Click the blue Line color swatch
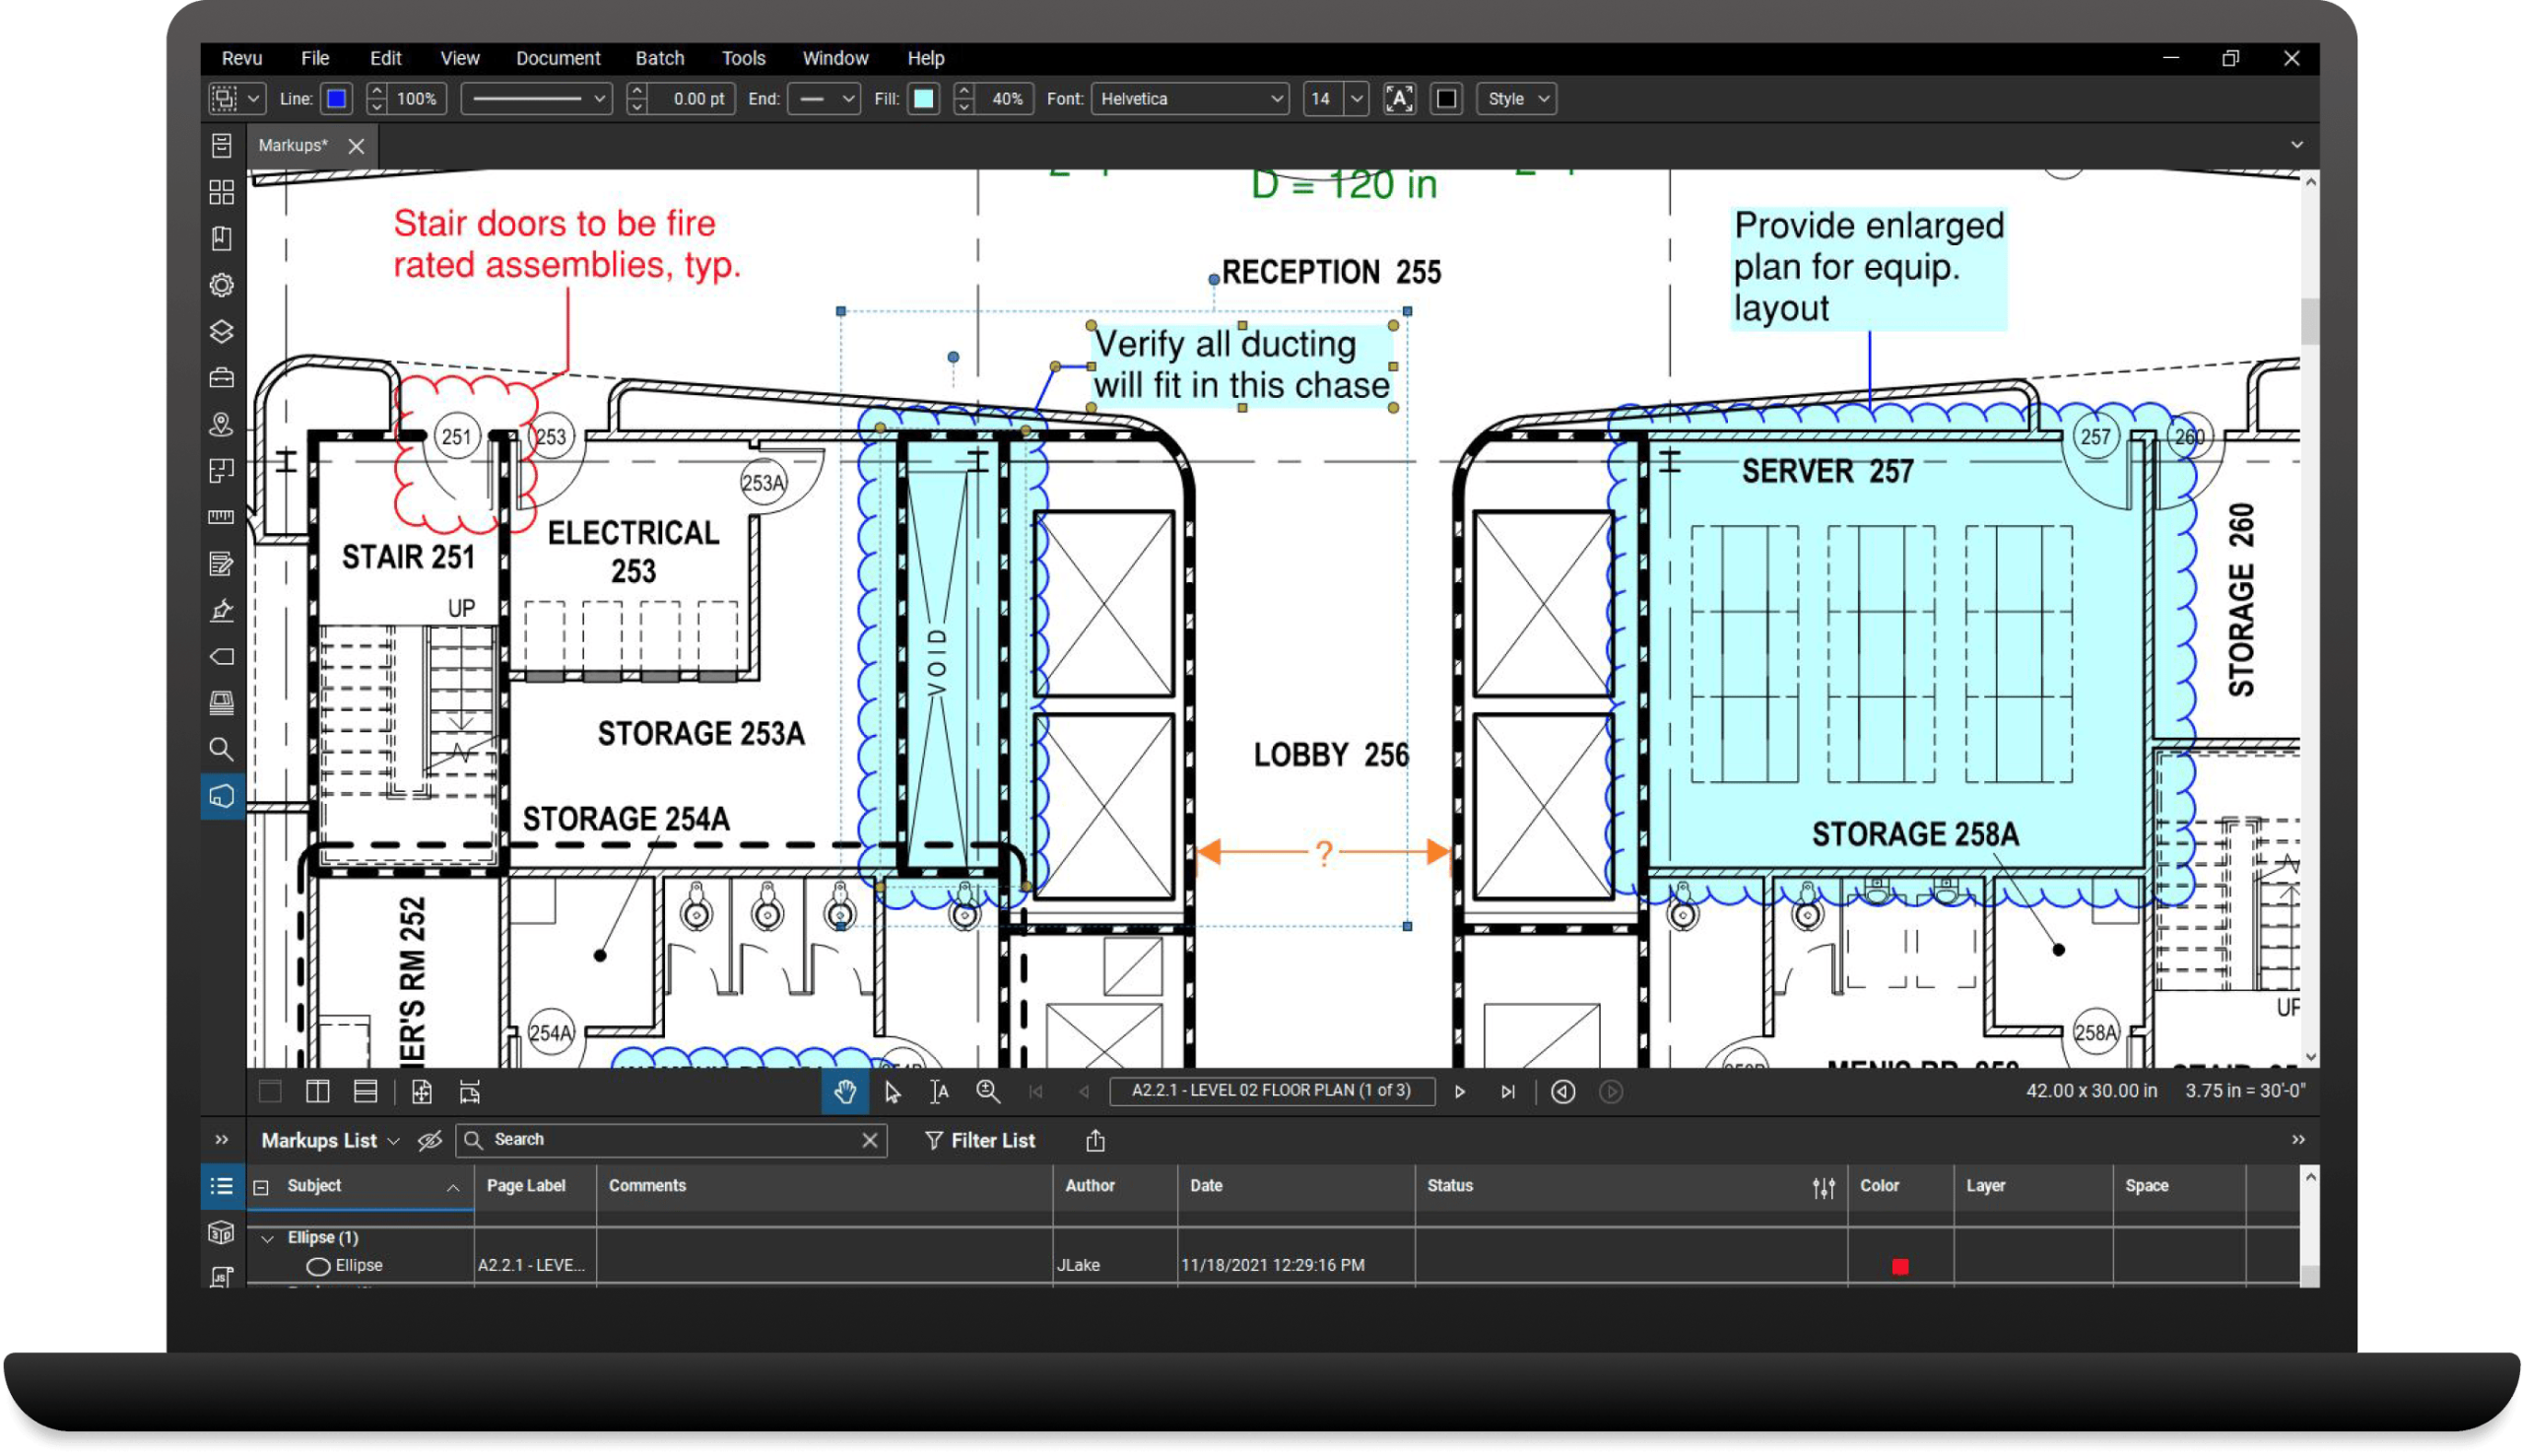 tap(337, 99)
